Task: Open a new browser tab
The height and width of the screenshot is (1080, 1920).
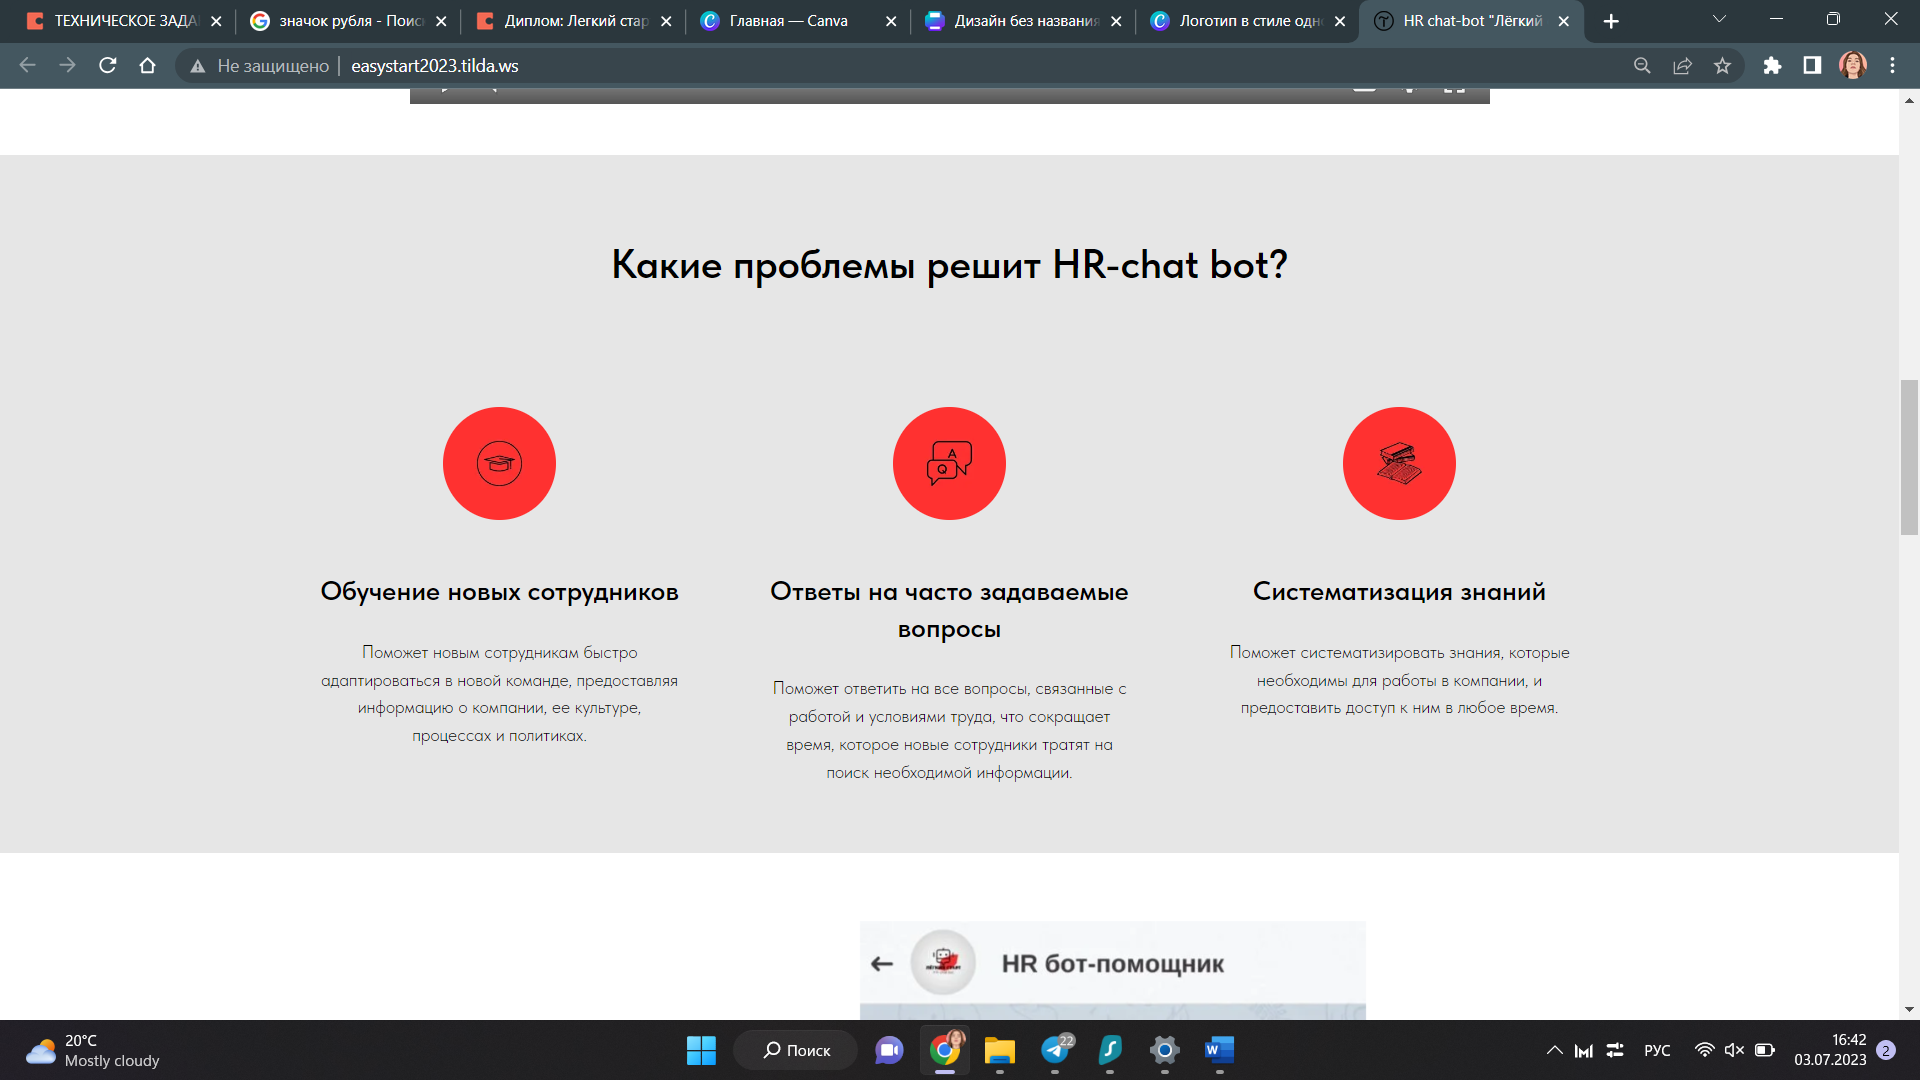Action: 1611,21
